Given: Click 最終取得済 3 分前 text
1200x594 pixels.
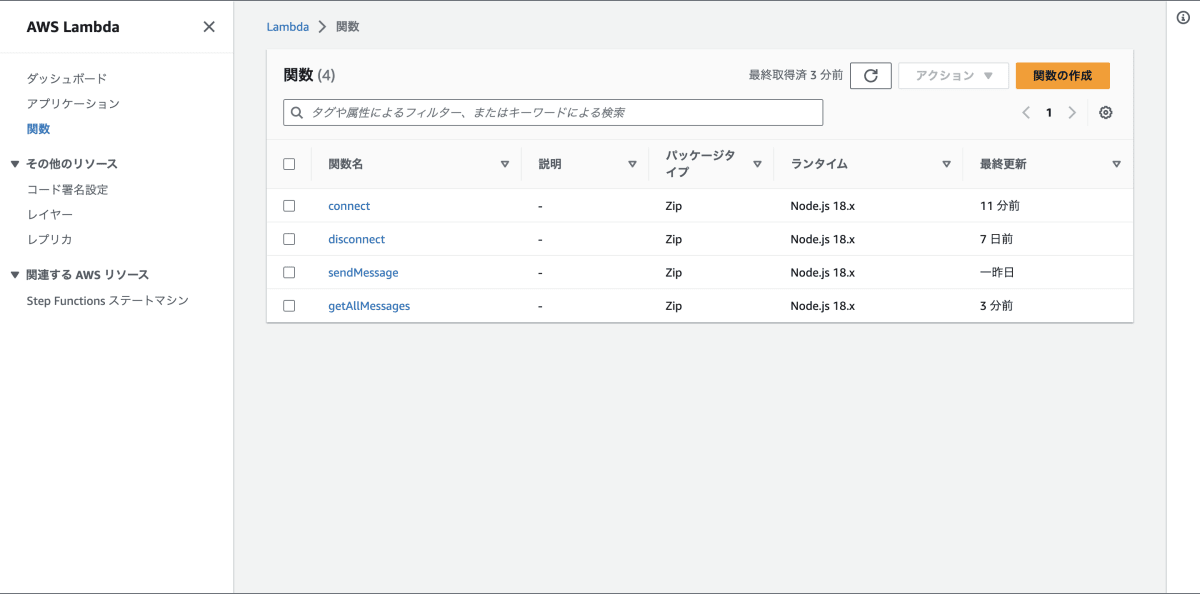Looking at the screenshot, I should 796,76.
